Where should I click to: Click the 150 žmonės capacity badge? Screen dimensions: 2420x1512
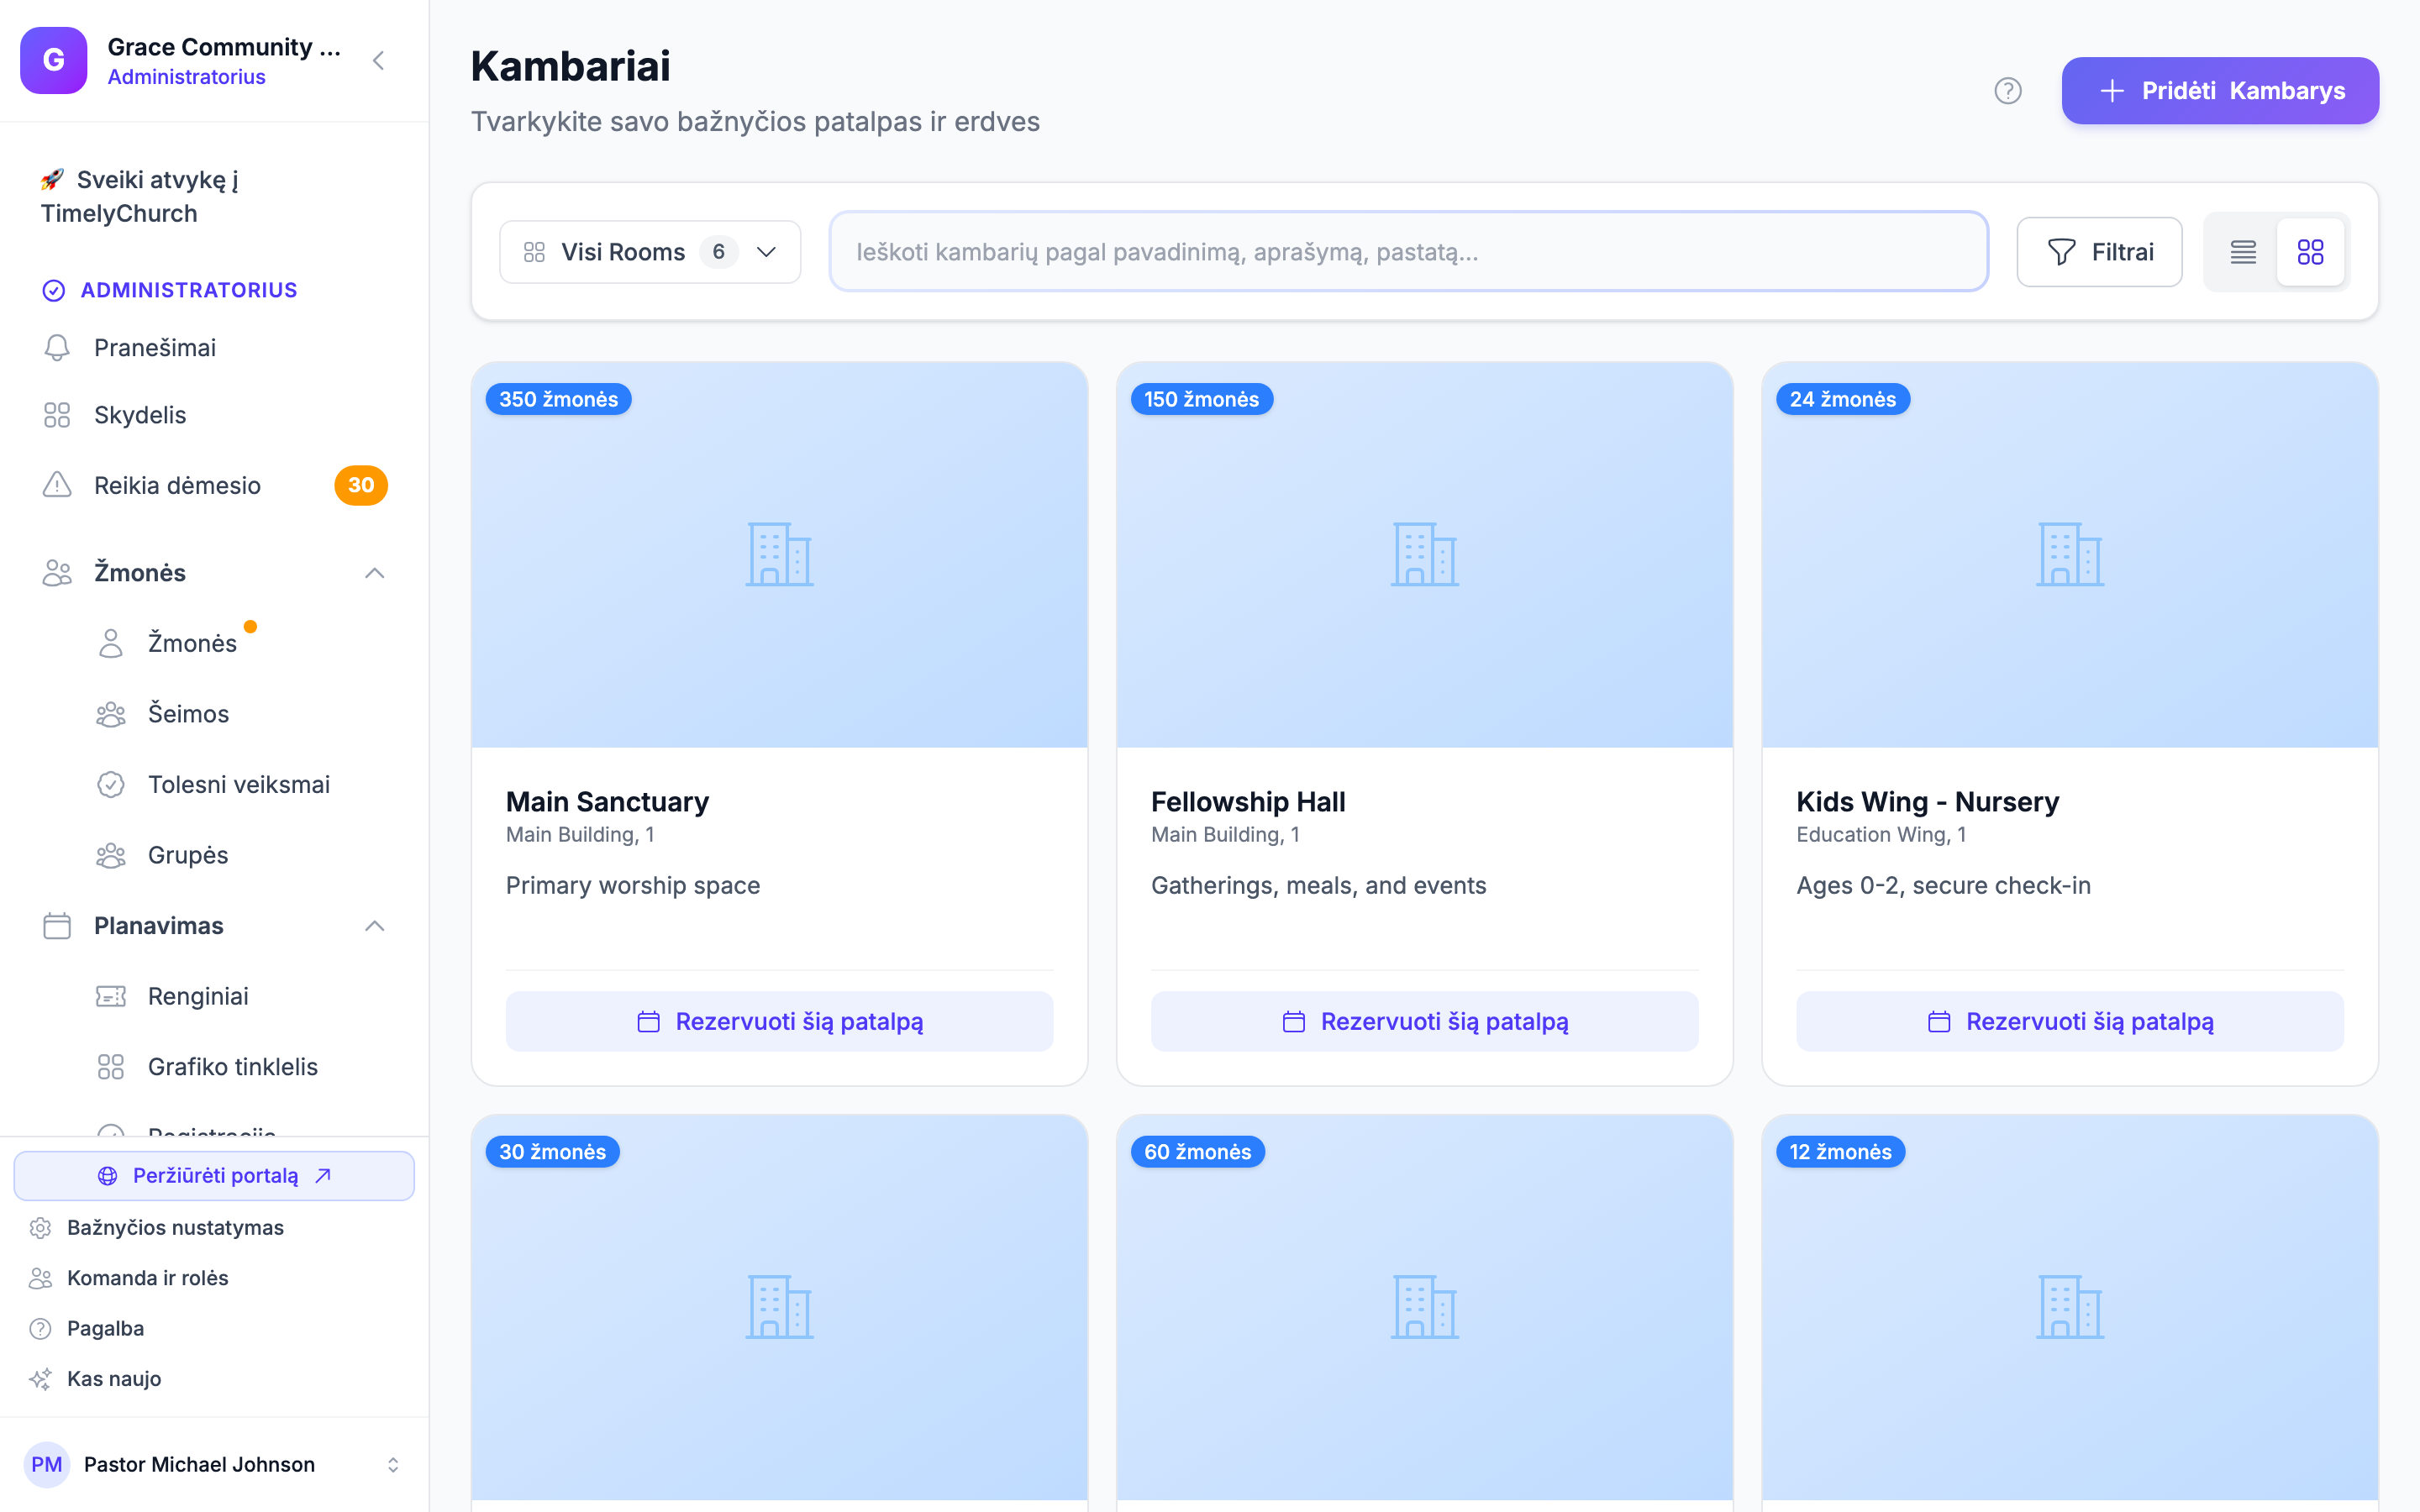[x=1202, y=399]
